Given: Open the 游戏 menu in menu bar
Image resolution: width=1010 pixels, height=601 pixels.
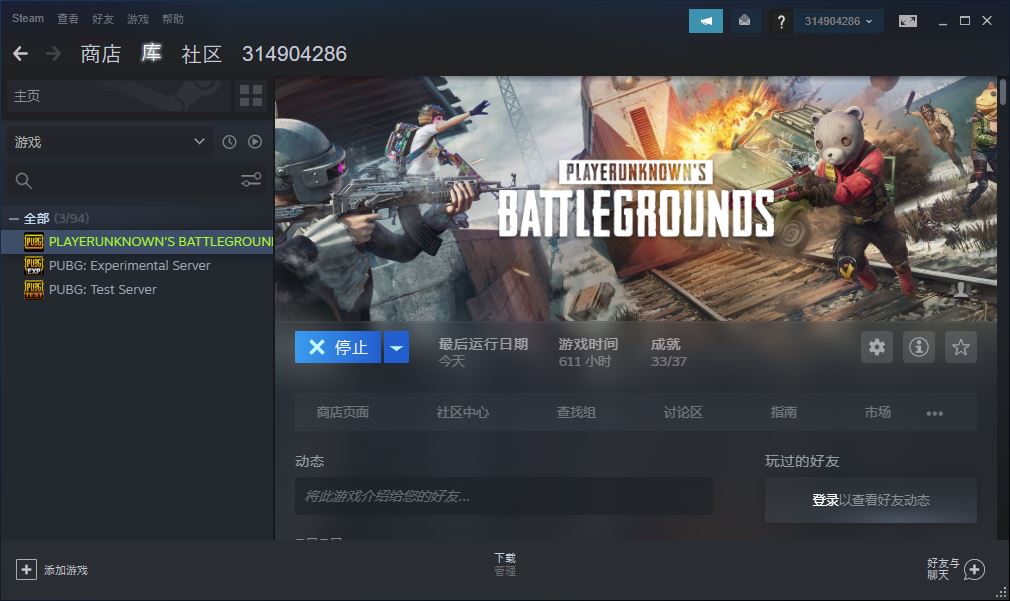Looking at the screenshot, I should click(137, 19).
